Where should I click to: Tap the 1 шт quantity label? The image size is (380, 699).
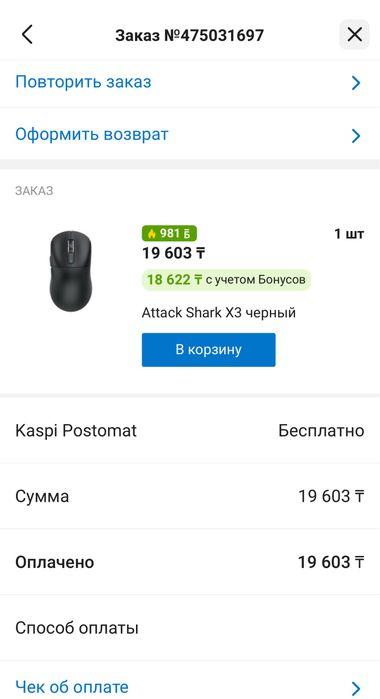click(349, 234)
